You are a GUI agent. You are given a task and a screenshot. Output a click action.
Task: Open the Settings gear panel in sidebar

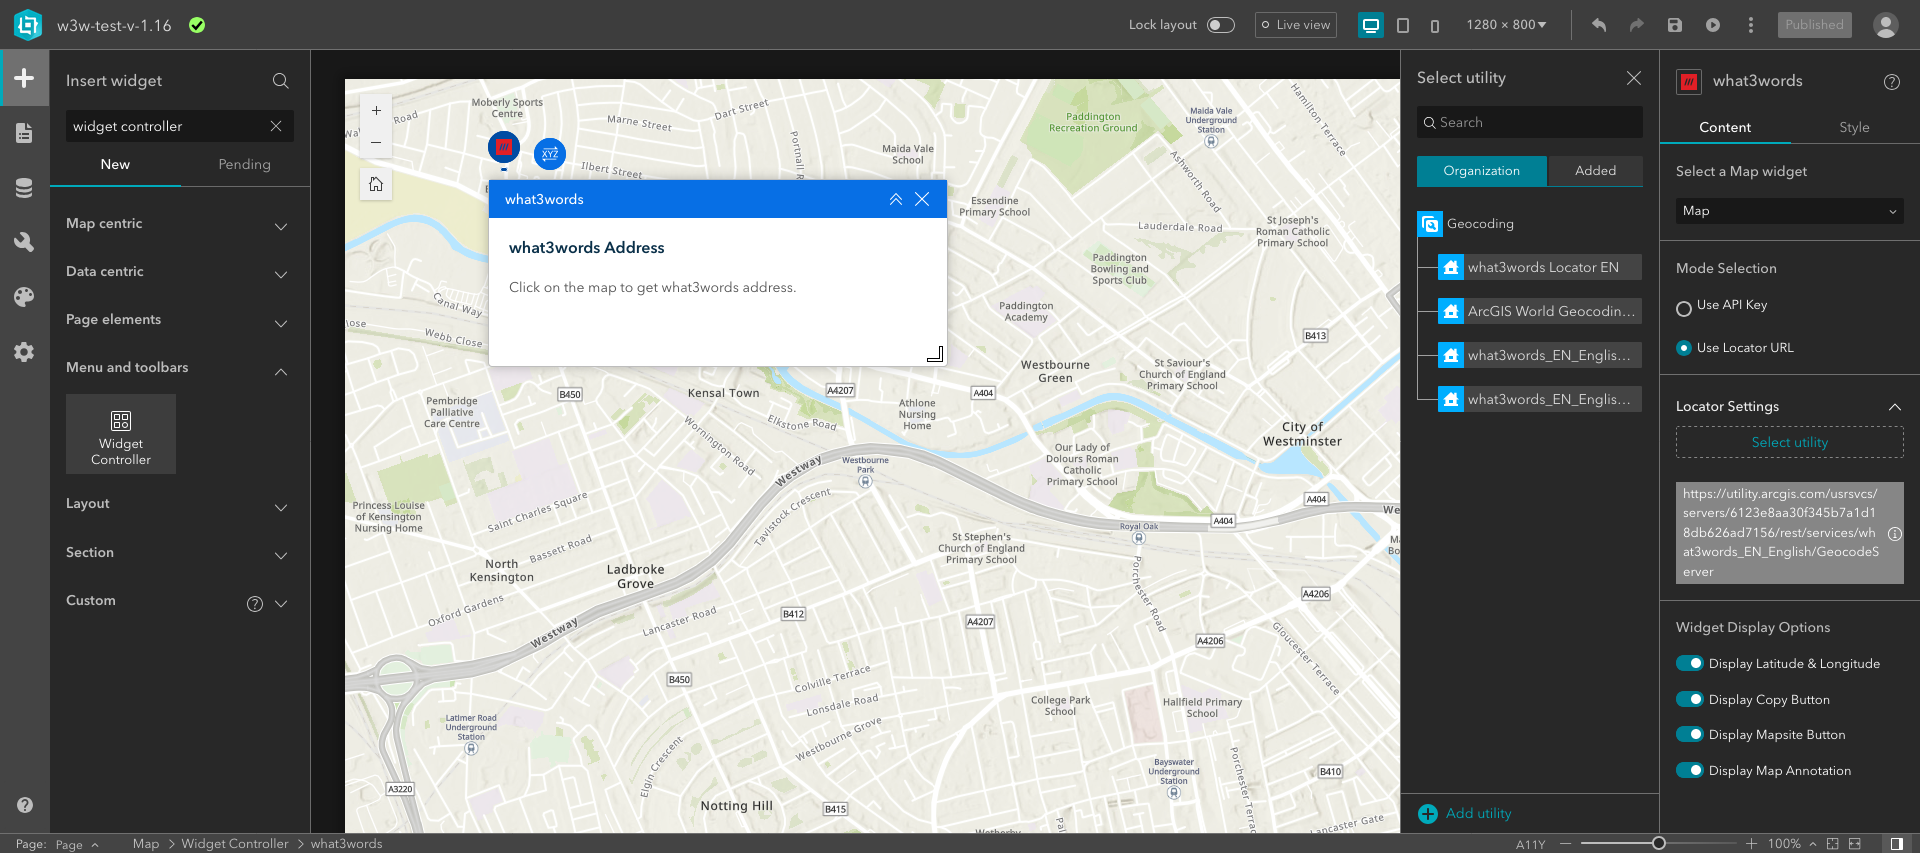pos(24,352)
